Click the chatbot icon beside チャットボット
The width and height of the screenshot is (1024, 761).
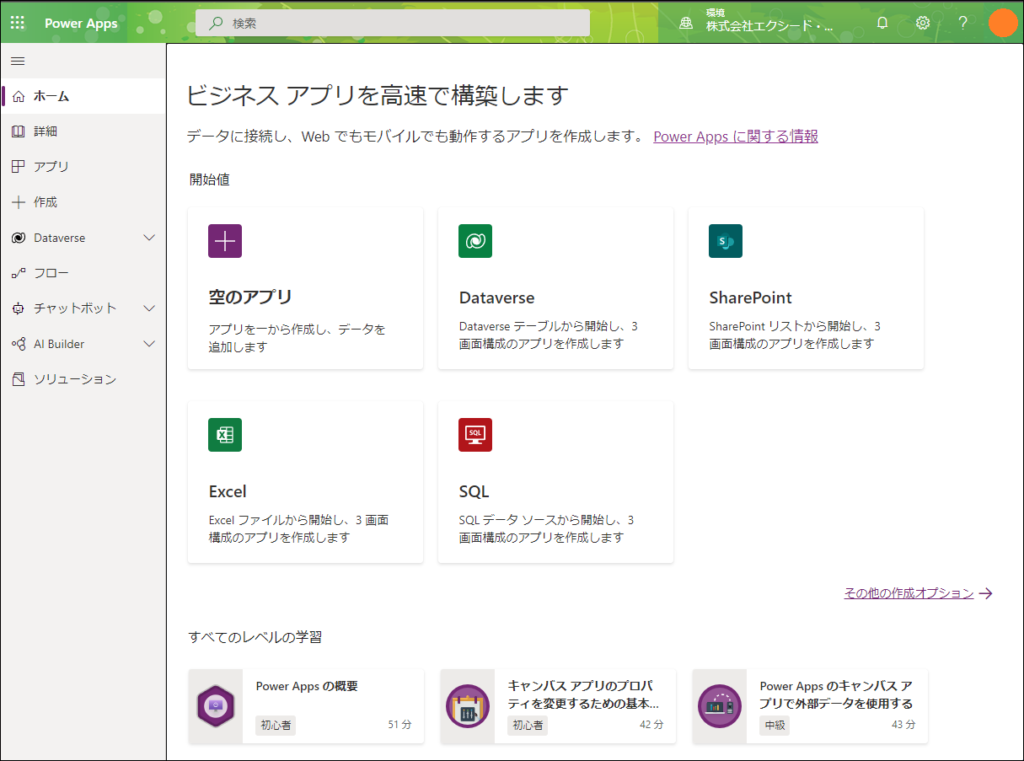tap(18, 308)
